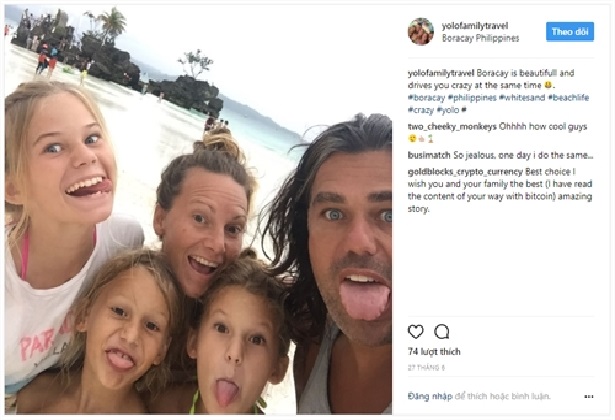Visit busimatch commenter profile
The height and width of the screenshot is (420, 615).
click(x=429, y=155)
